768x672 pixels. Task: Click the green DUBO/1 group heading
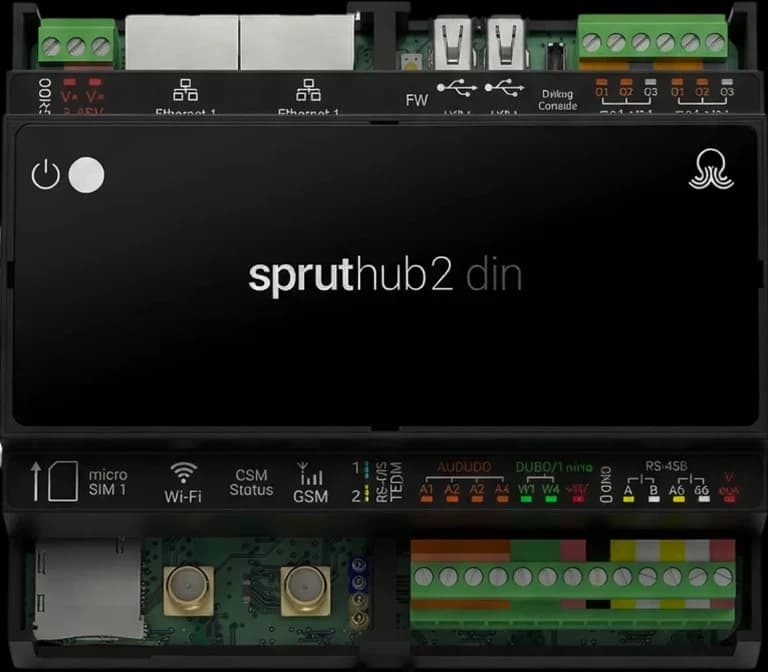coord(553,467)
